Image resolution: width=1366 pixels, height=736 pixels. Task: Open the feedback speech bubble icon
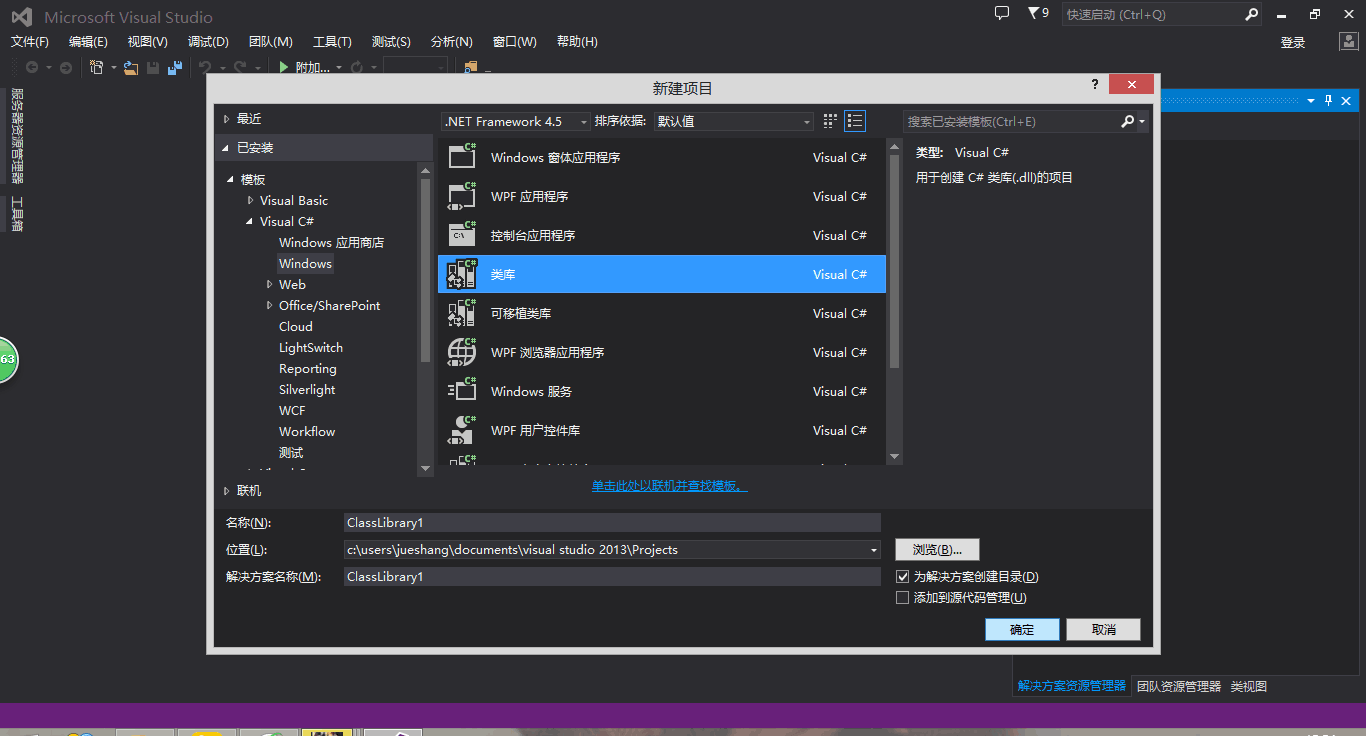[1002, 13]
